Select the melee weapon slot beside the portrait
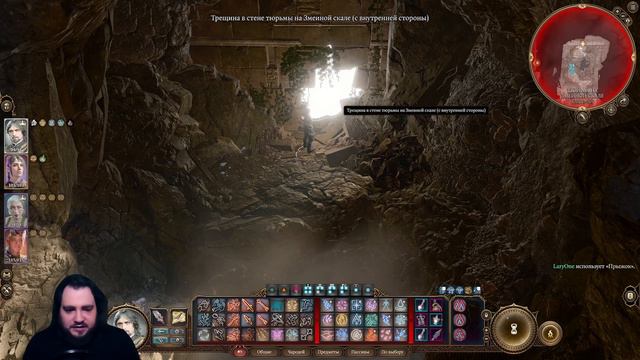 pyautogui.click(x=159, y=317)
